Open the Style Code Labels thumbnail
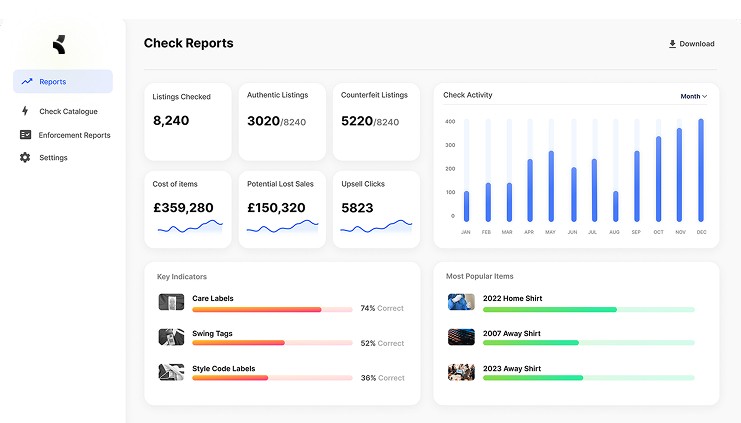Viewport: 741px width, 423px height. (171, 372)
